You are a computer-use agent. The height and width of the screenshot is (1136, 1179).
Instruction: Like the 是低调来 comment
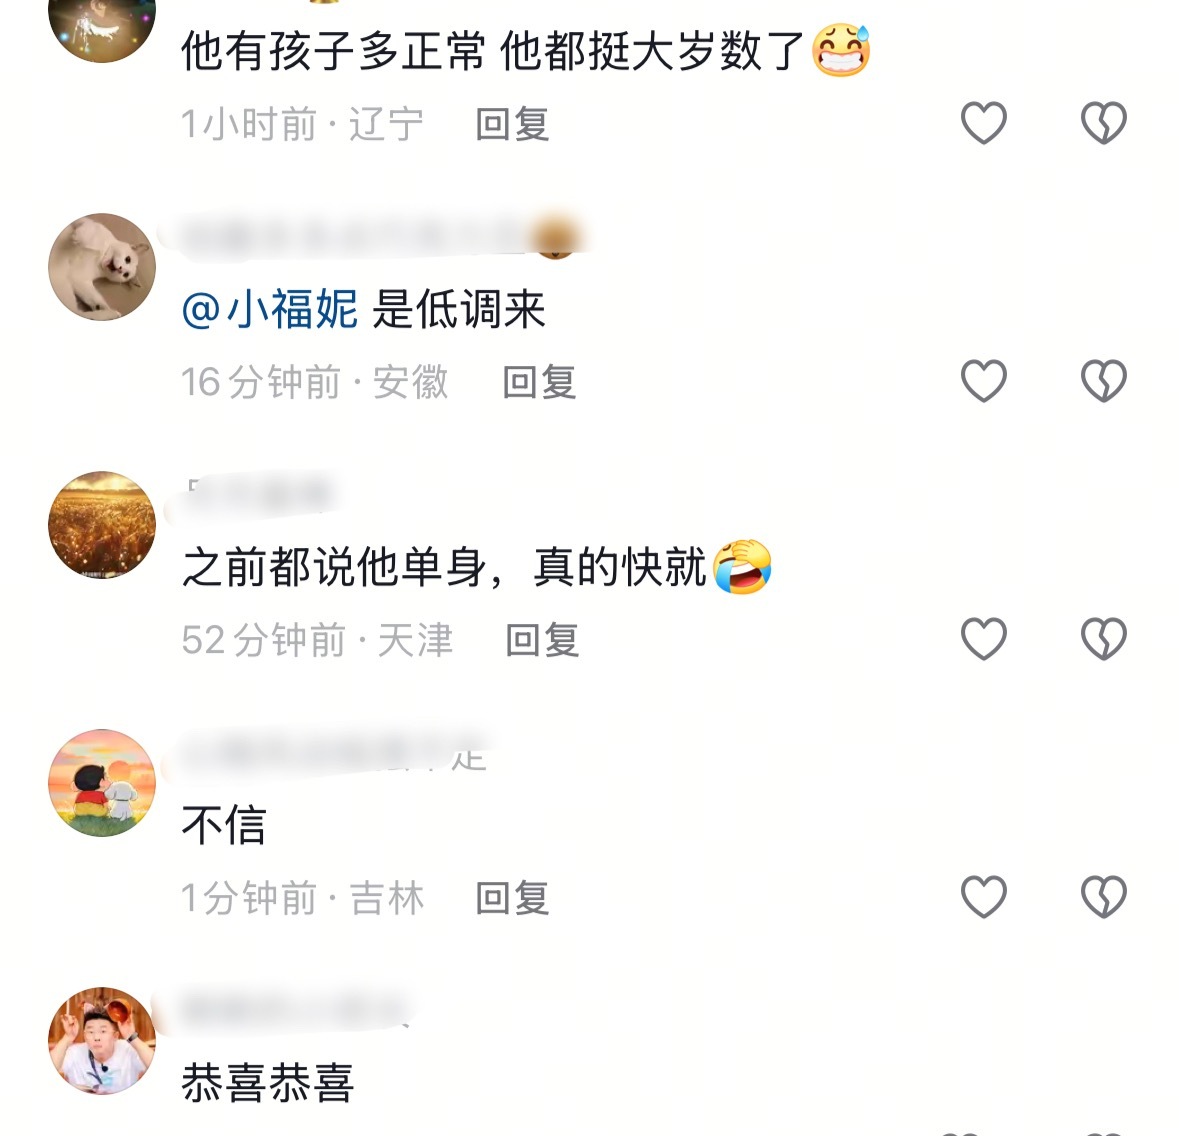984,380
